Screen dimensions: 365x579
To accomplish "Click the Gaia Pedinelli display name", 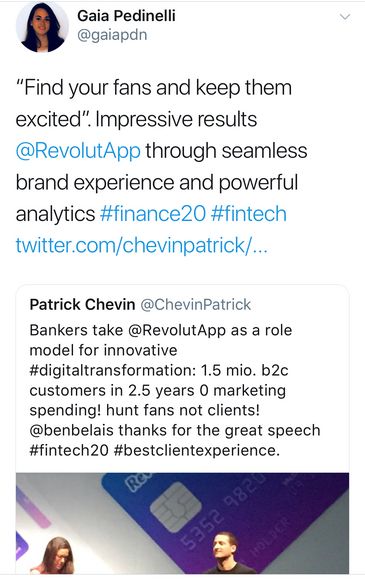I will pos(126,16).
